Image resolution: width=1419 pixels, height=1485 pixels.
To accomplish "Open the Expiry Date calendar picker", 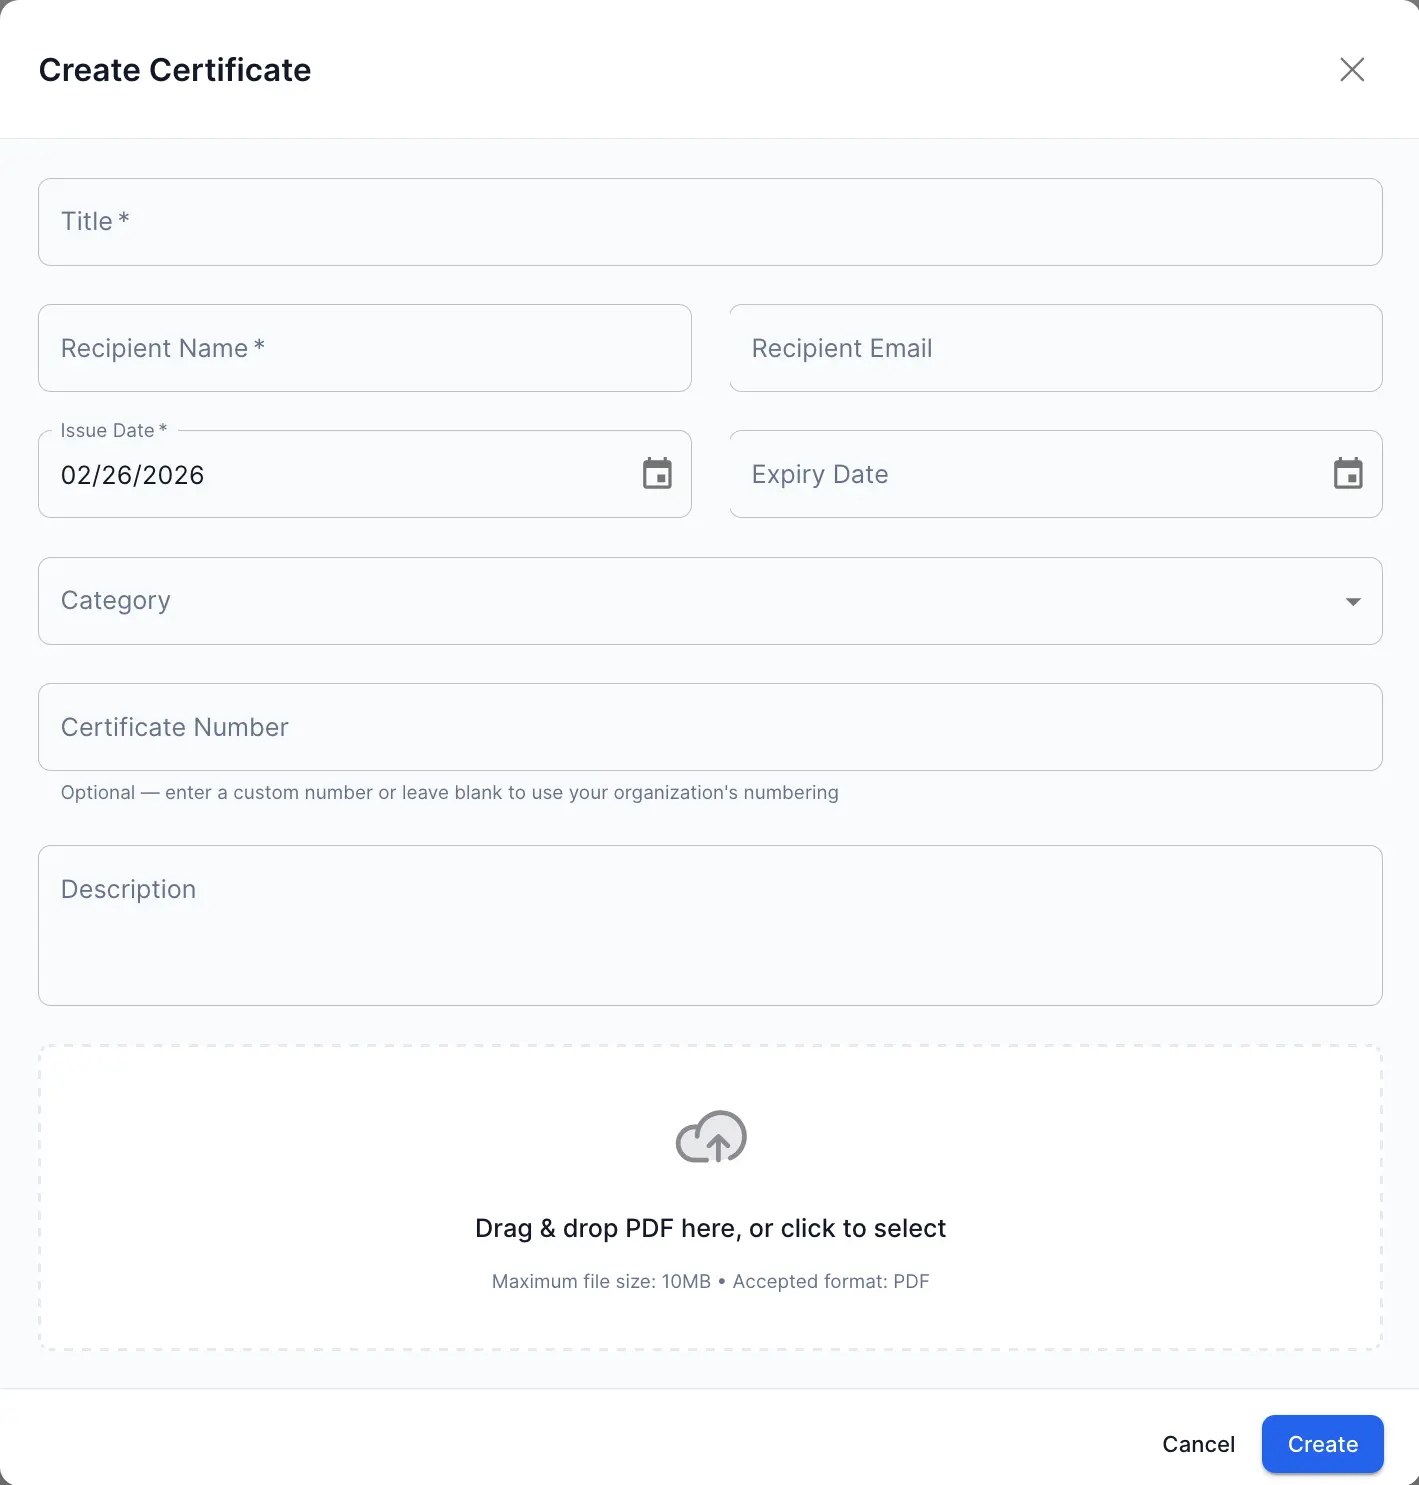I will pos(1348,474).
